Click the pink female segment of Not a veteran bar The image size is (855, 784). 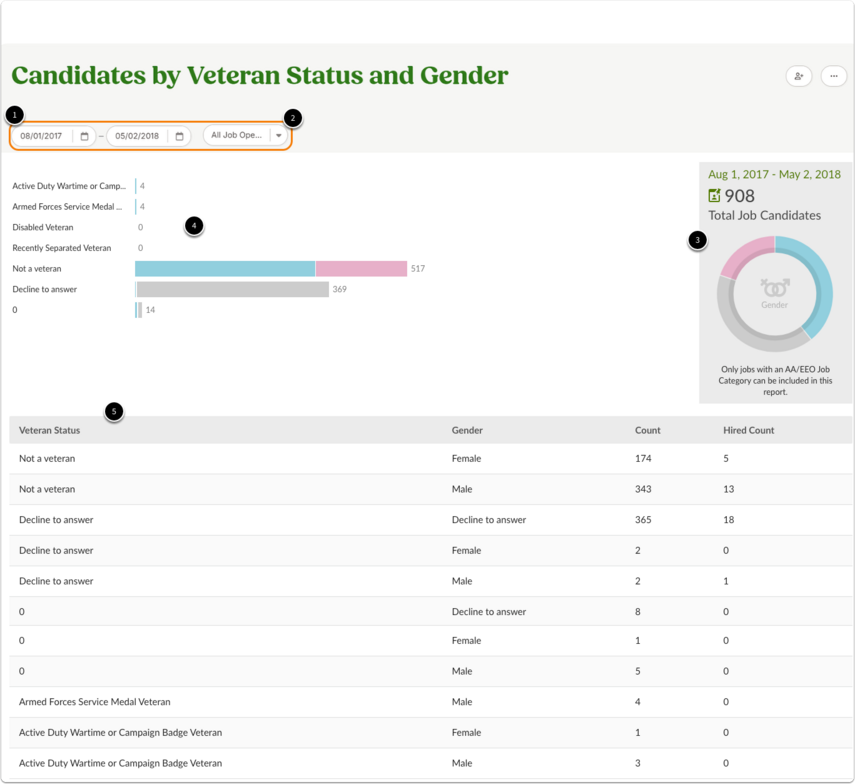coord(361,268)
